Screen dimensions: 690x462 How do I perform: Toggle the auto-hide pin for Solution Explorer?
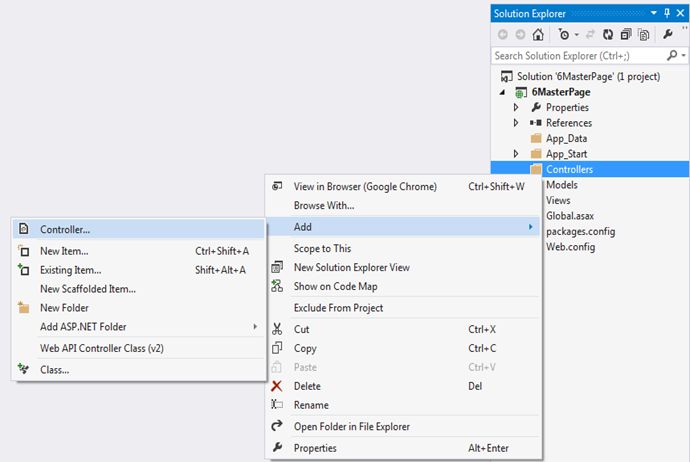[667, 13]
